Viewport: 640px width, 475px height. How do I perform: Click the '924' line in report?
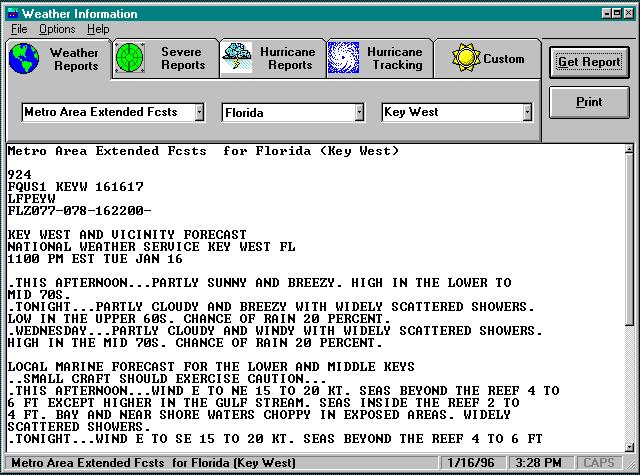point(20,175)
